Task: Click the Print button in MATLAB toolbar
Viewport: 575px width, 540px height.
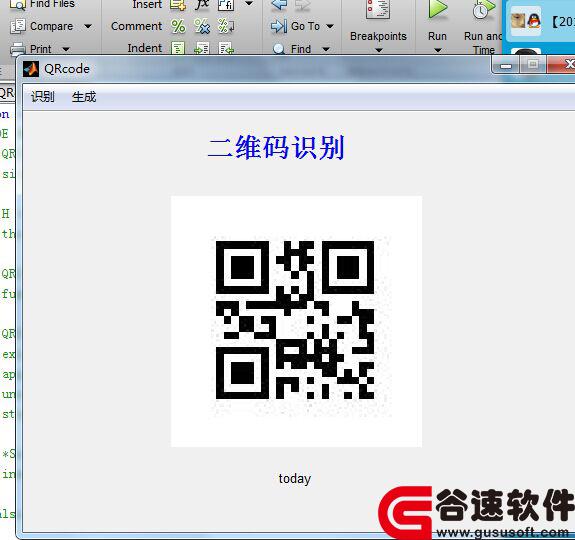Action: [41, 49]
